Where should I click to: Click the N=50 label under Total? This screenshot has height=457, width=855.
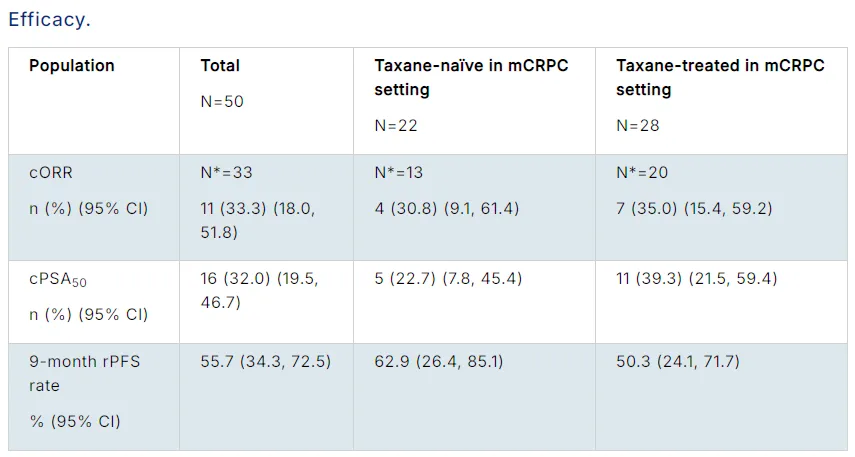[222, 101]
